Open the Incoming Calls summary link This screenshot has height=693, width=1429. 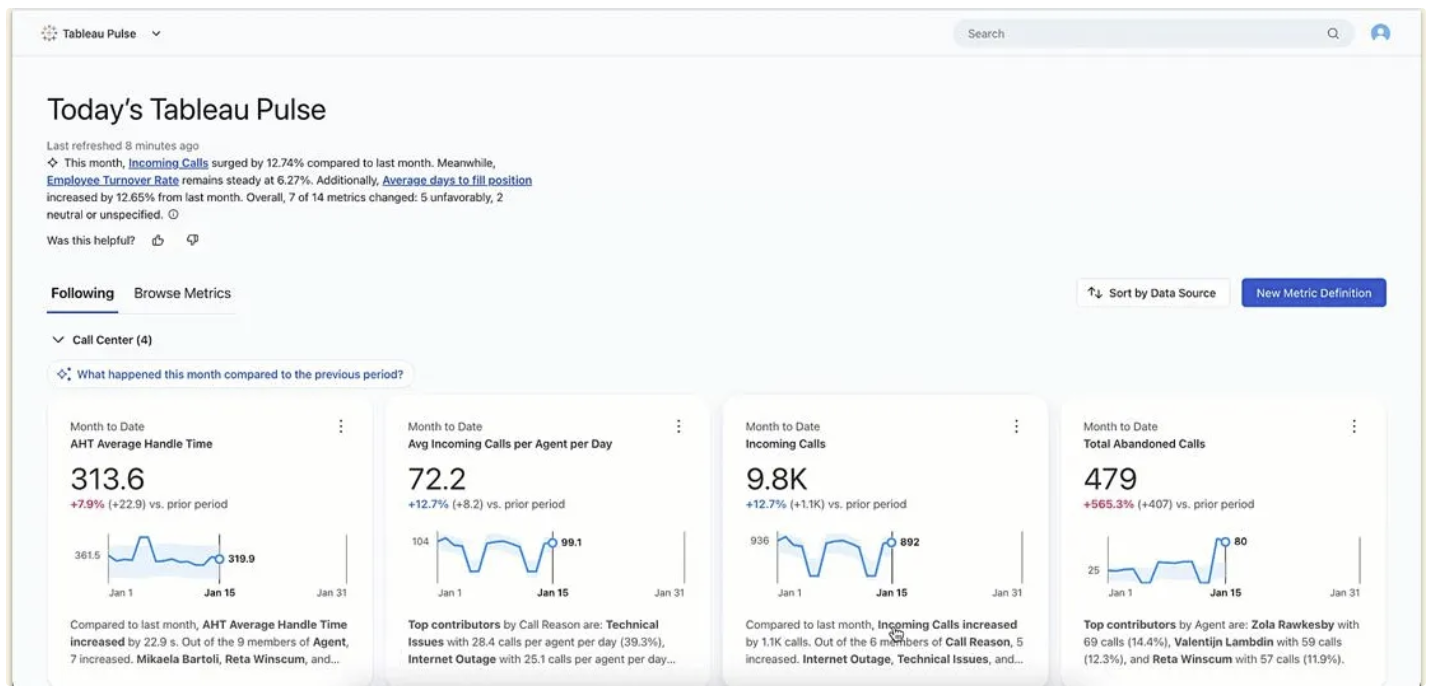click(168, 162)
